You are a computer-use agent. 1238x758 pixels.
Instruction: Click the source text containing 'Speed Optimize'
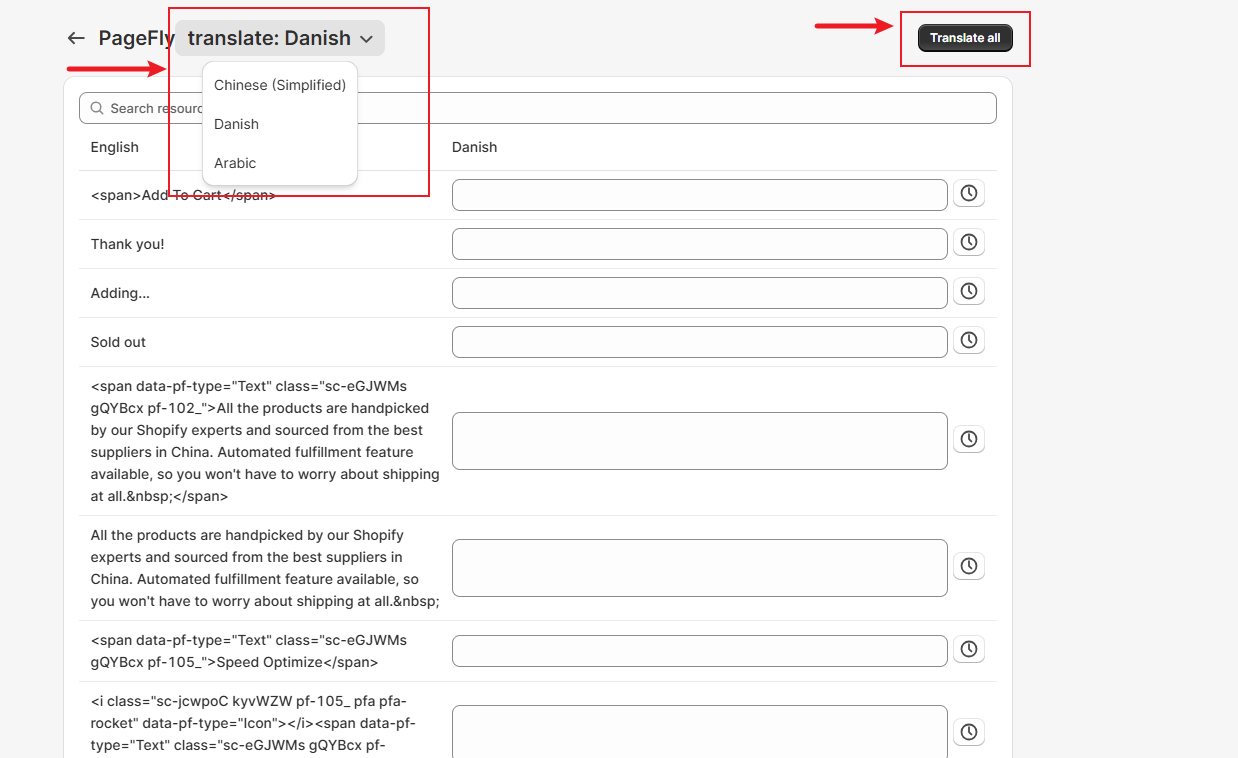tap(249, 651)
